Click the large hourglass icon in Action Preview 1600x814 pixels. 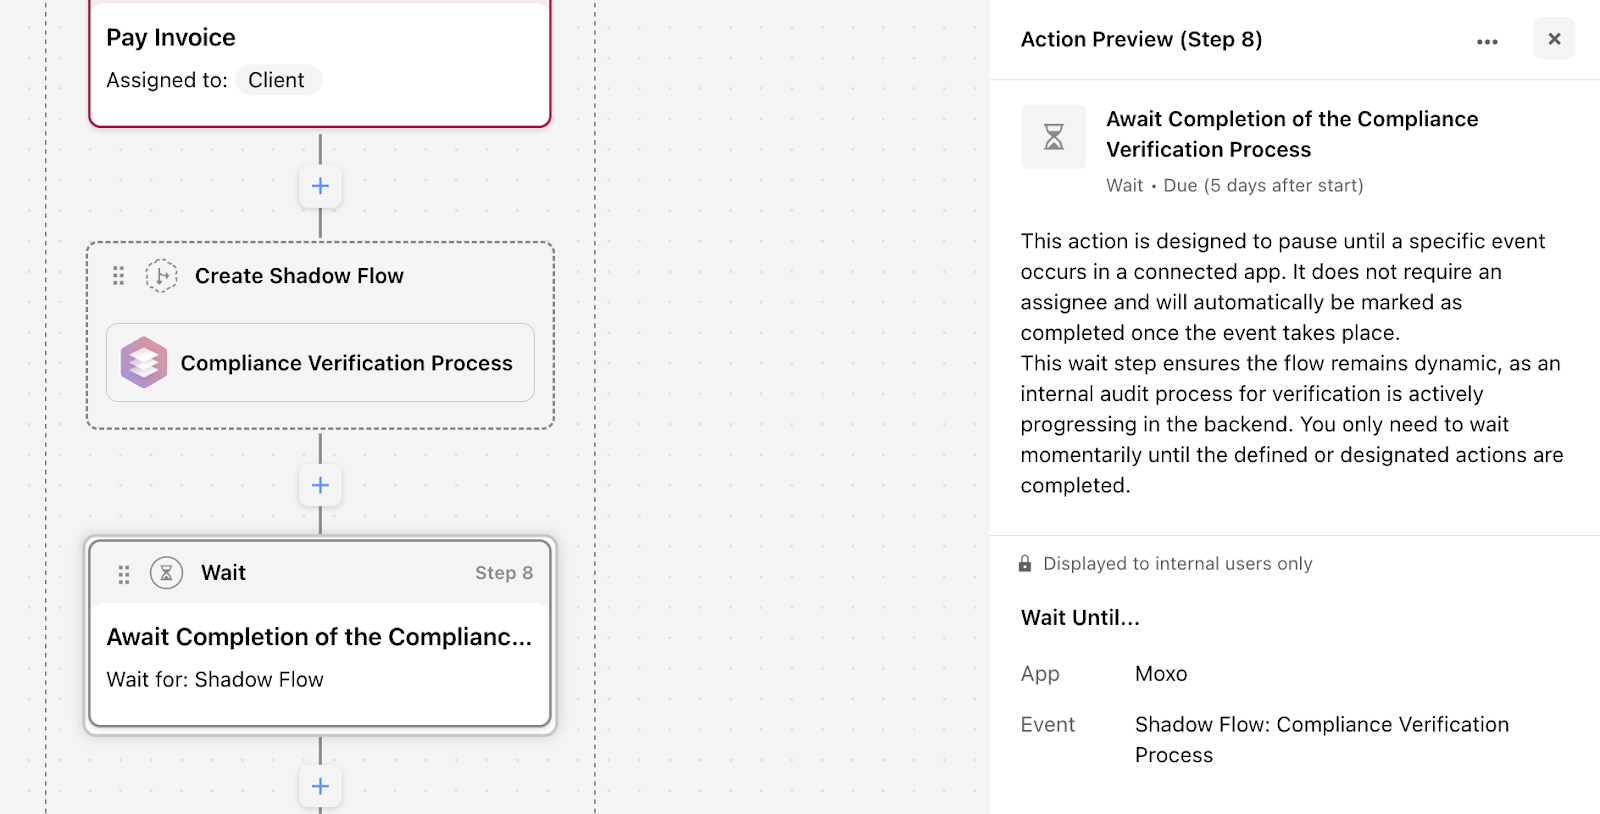[1053, 137]
